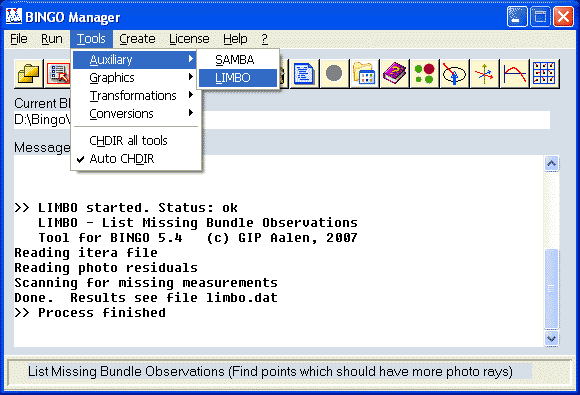Open the blue text document icon
Screen dimensions: 580x395
[304, 74]
